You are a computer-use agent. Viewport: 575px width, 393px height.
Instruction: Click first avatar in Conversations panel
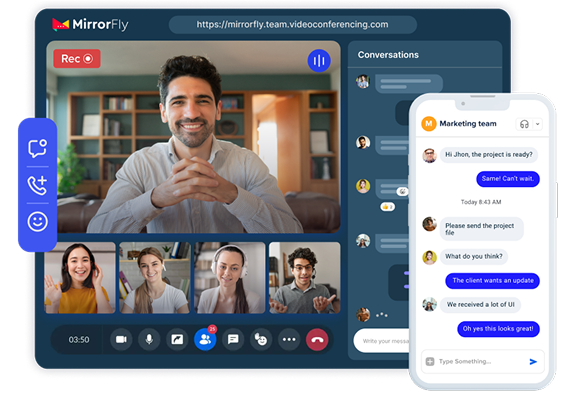tap(363, 81)
